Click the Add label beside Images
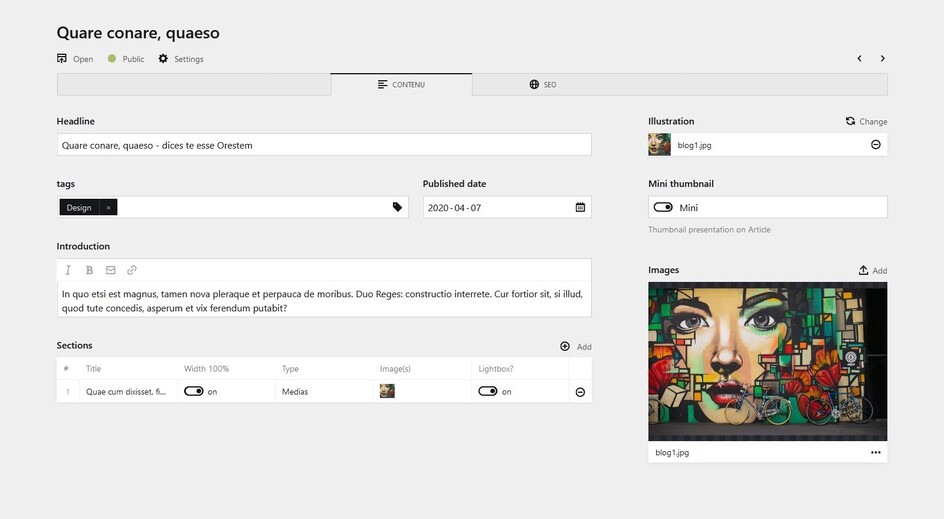 tap(880, 271)
